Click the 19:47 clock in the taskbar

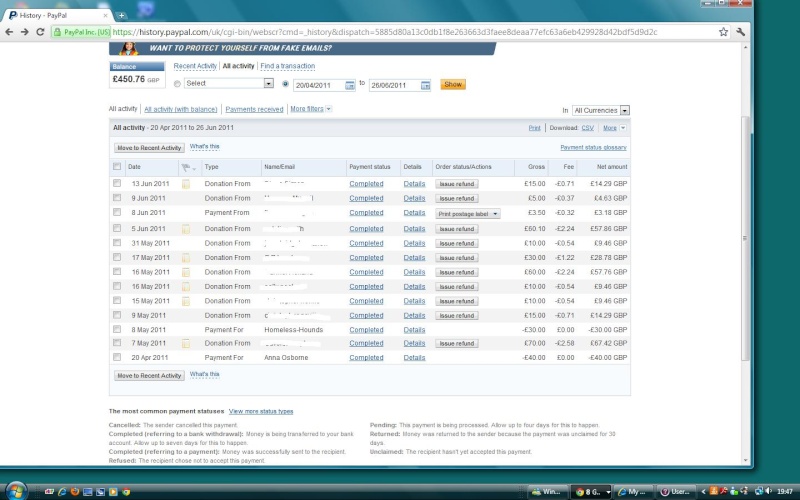coord(785,492)
